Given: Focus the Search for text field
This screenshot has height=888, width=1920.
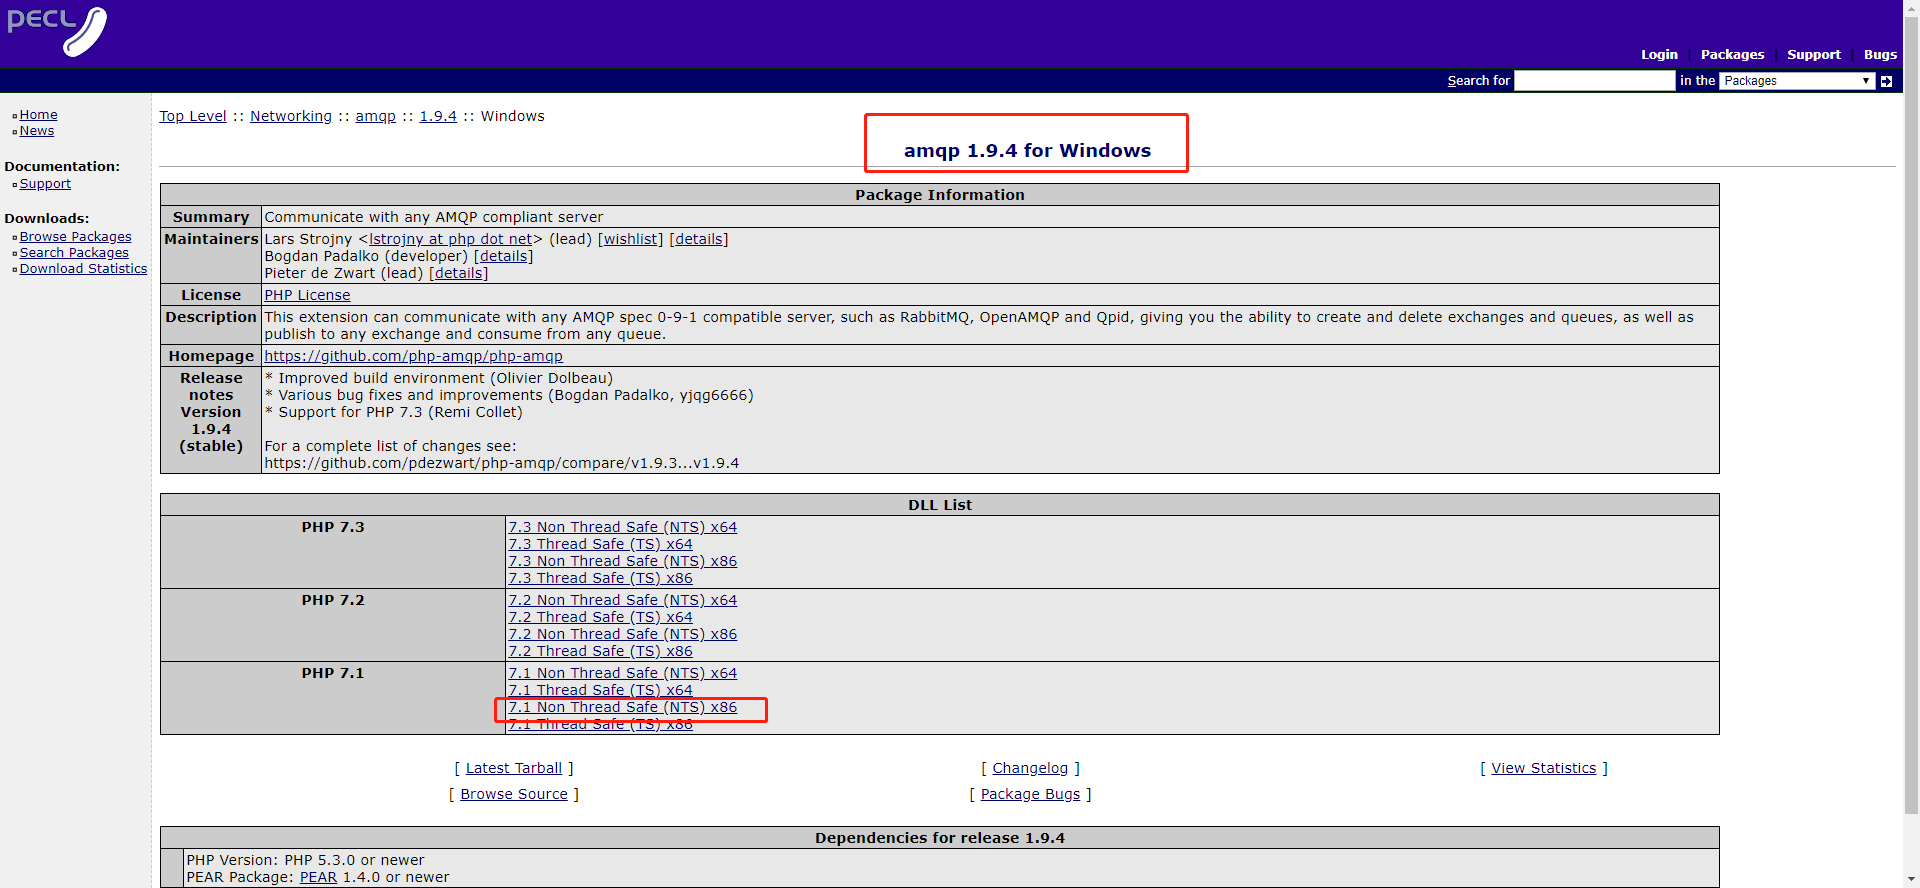Looking at the screenshot, I should (x=1594, y=81).
